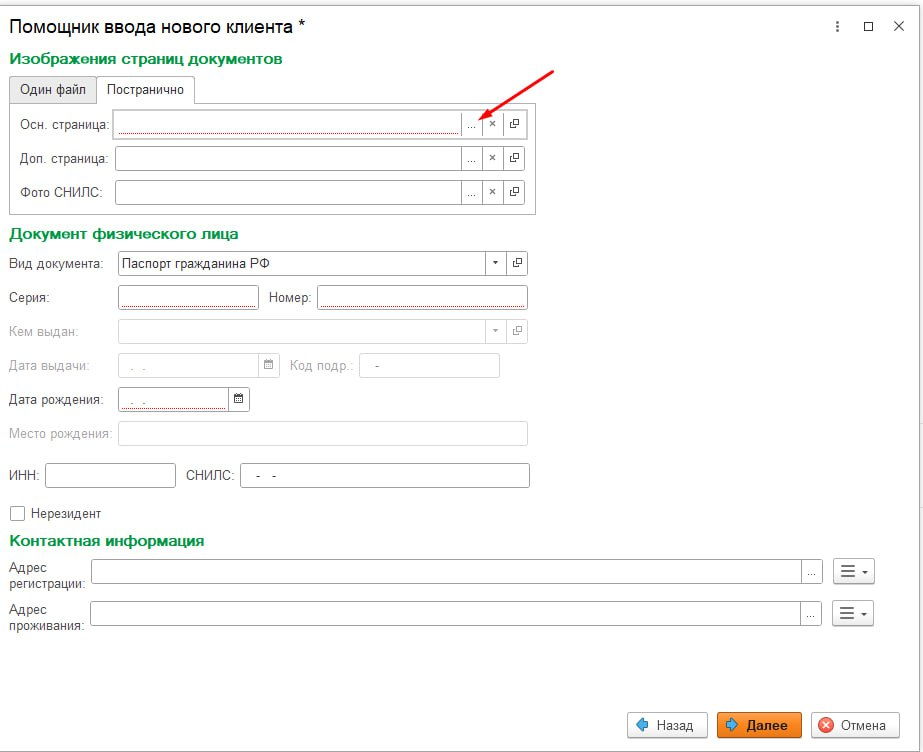The image size is (923, 752).
Task: Click browse (…) button for Адрес регистрации
Action: click(812, 571)
